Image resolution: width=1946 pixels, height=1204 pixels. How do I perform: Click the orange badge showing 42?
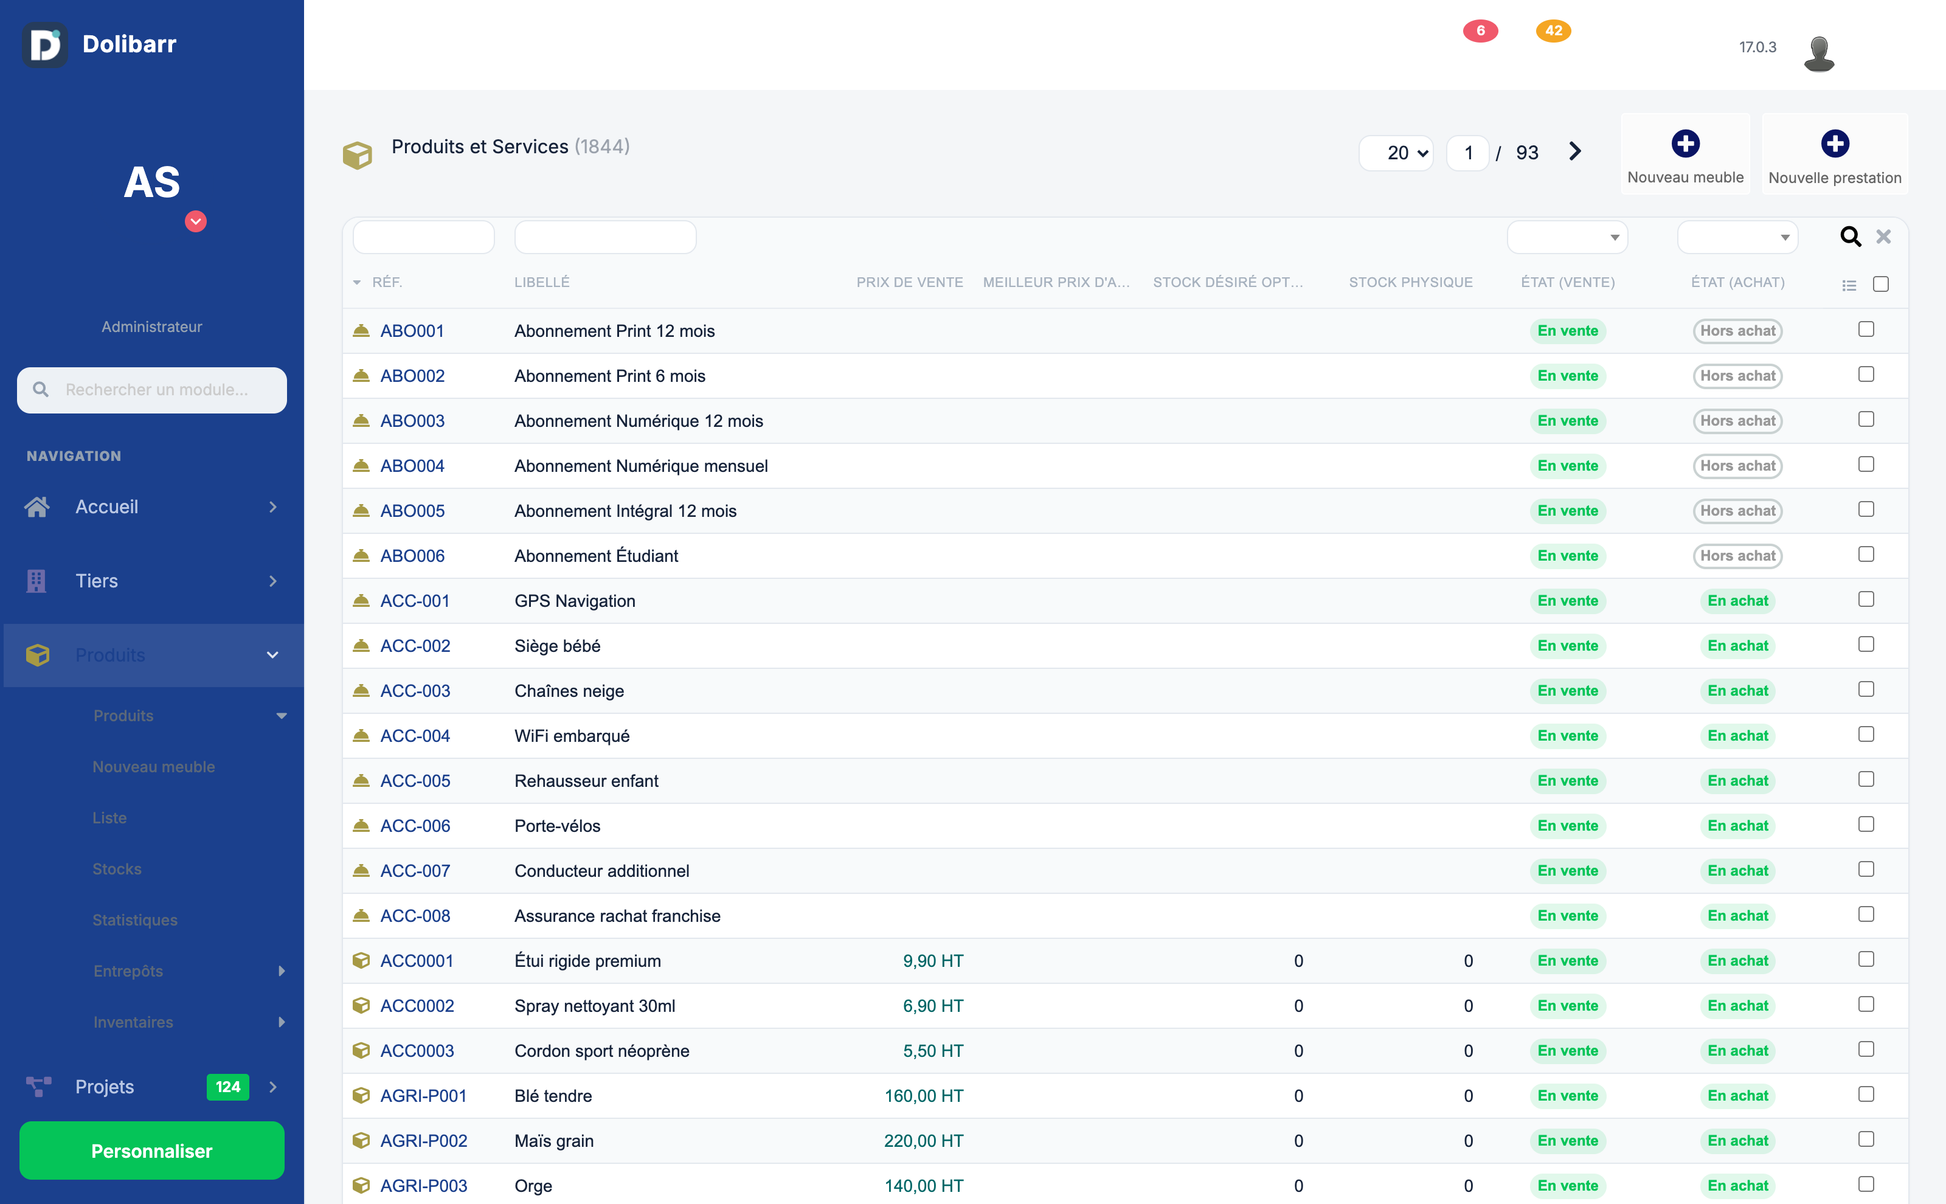coord(1553,31)
